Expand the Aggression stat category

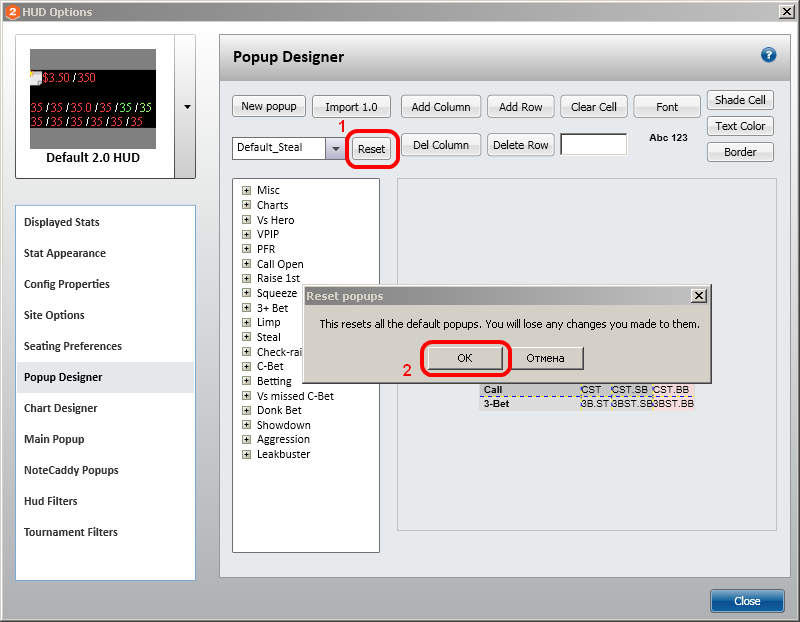[x=246, y=439]
